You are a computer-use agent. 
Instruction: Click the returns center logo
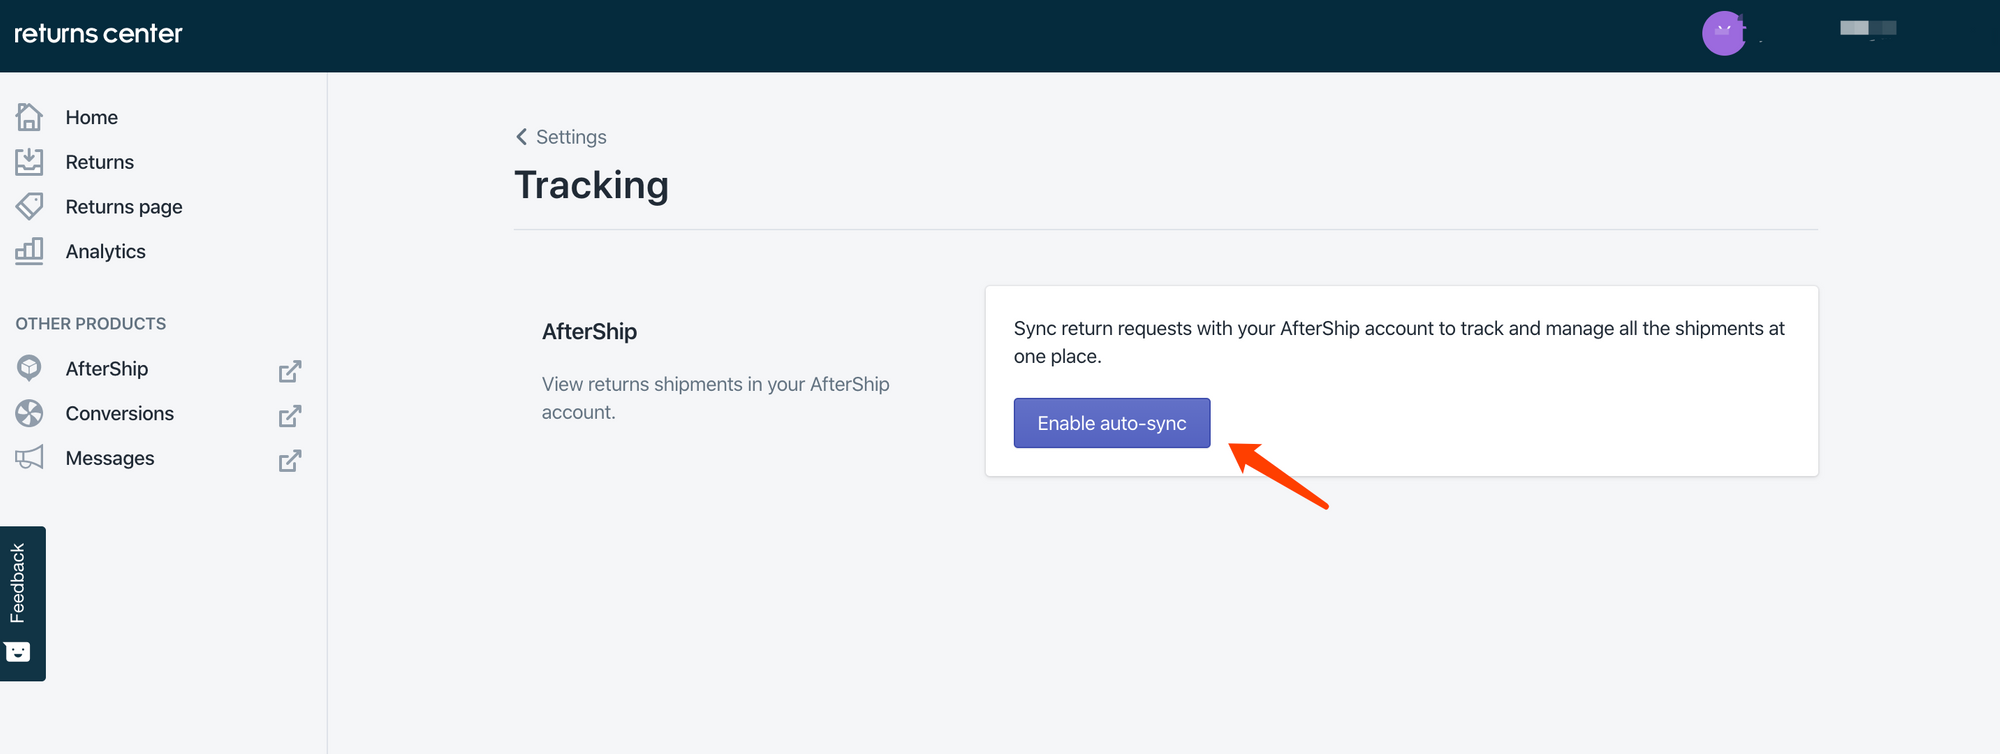tap(98, 34)
